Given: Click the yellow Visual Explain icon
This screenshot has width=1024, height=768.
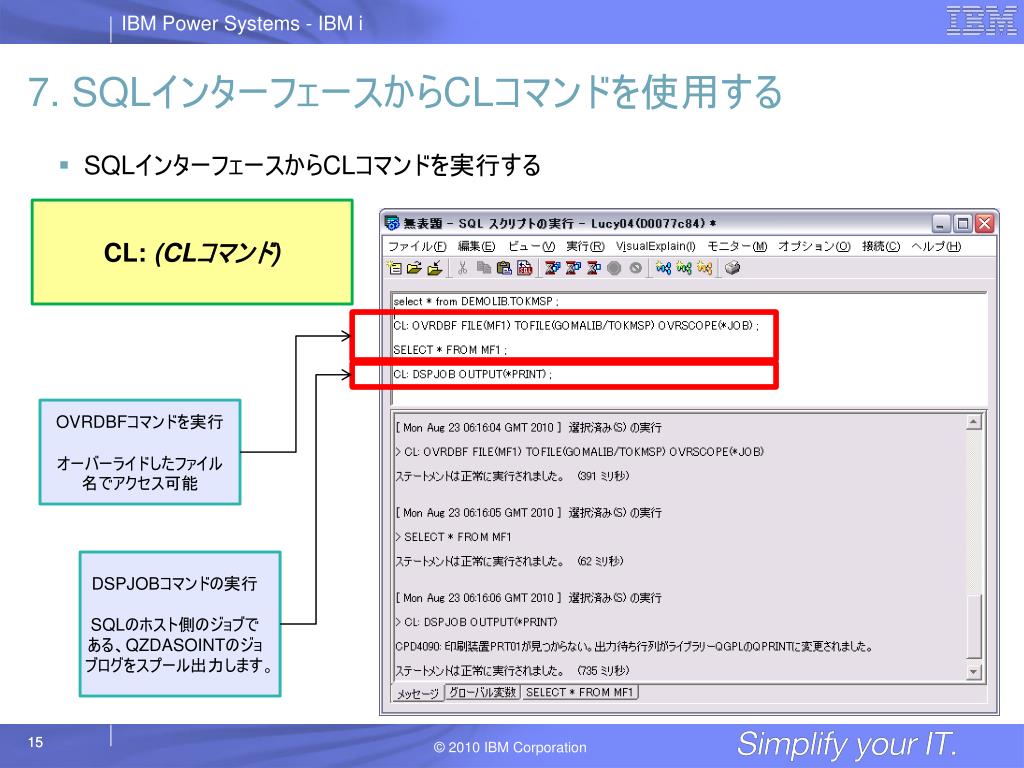Looking at the screenshot, I should click(x=704, y=268).
